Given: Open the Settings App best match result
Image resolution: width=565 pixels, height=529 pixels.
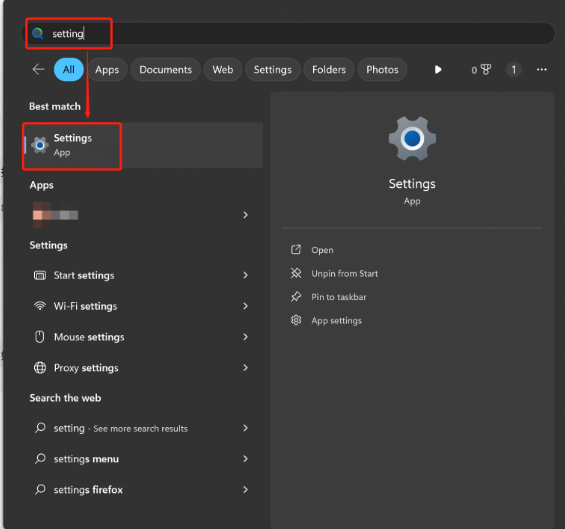Looking at the screenshot, I should [x=143, y=145].
